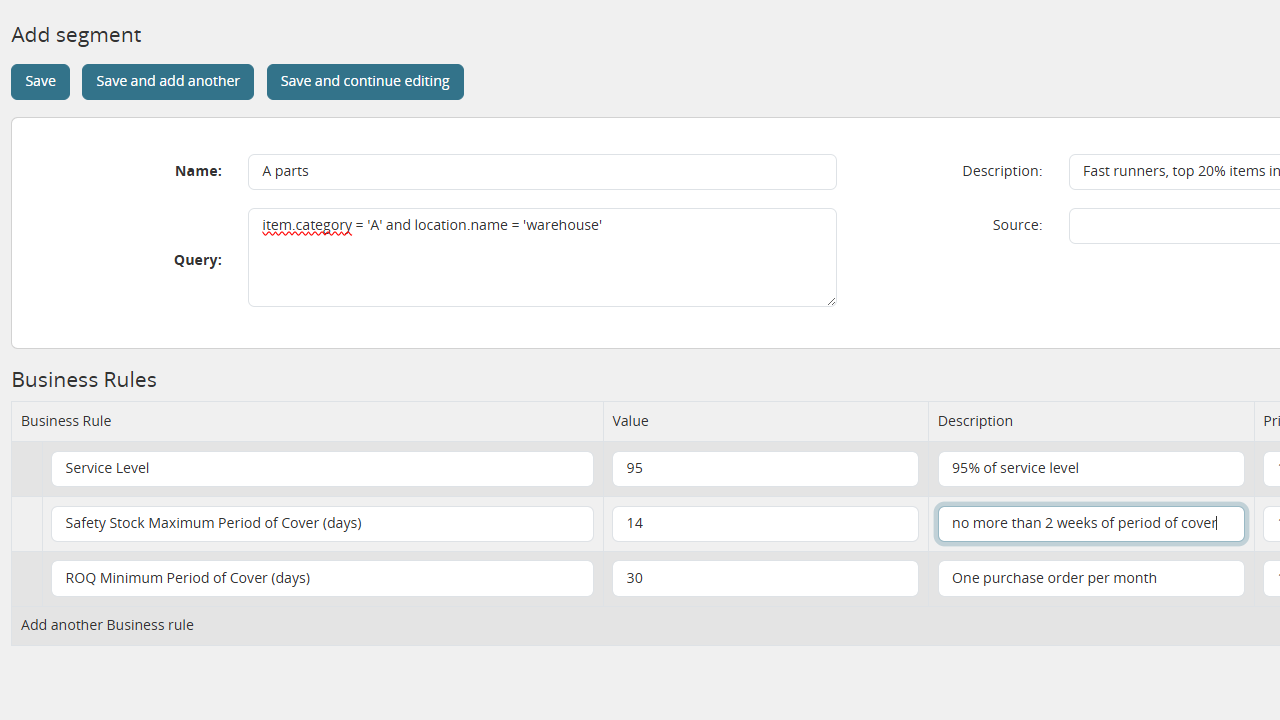Focus the Name field containing 'A parts'

(x=542, y=172)
